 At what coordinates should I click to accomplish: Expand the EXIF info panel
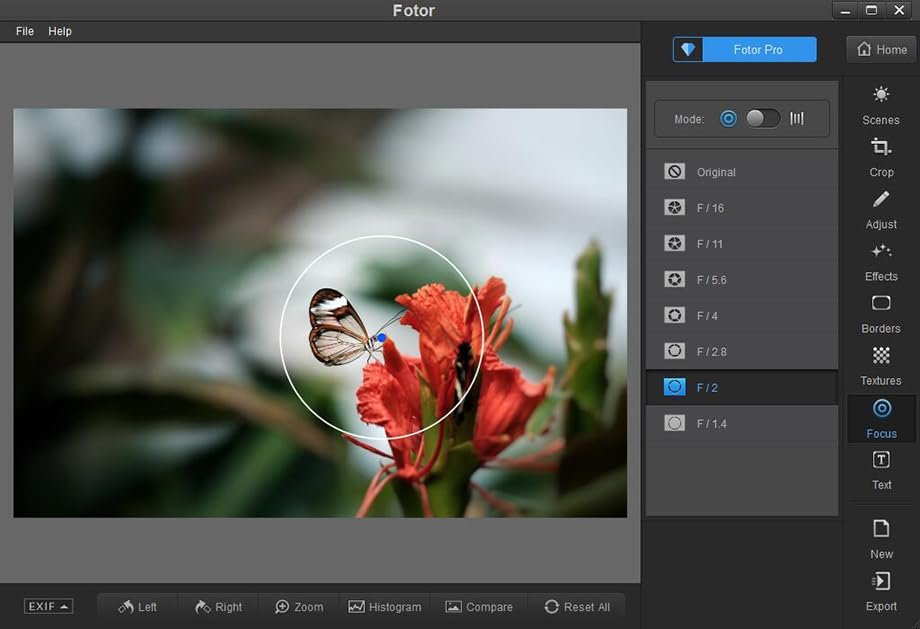pyautogui.click(x=48, y=606)
